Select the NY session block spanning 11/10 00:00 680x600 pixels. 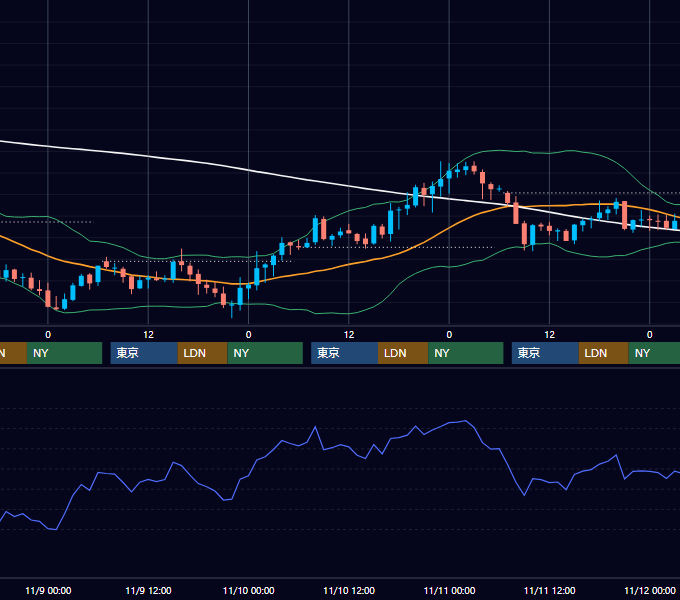click(x=265, y=353)
